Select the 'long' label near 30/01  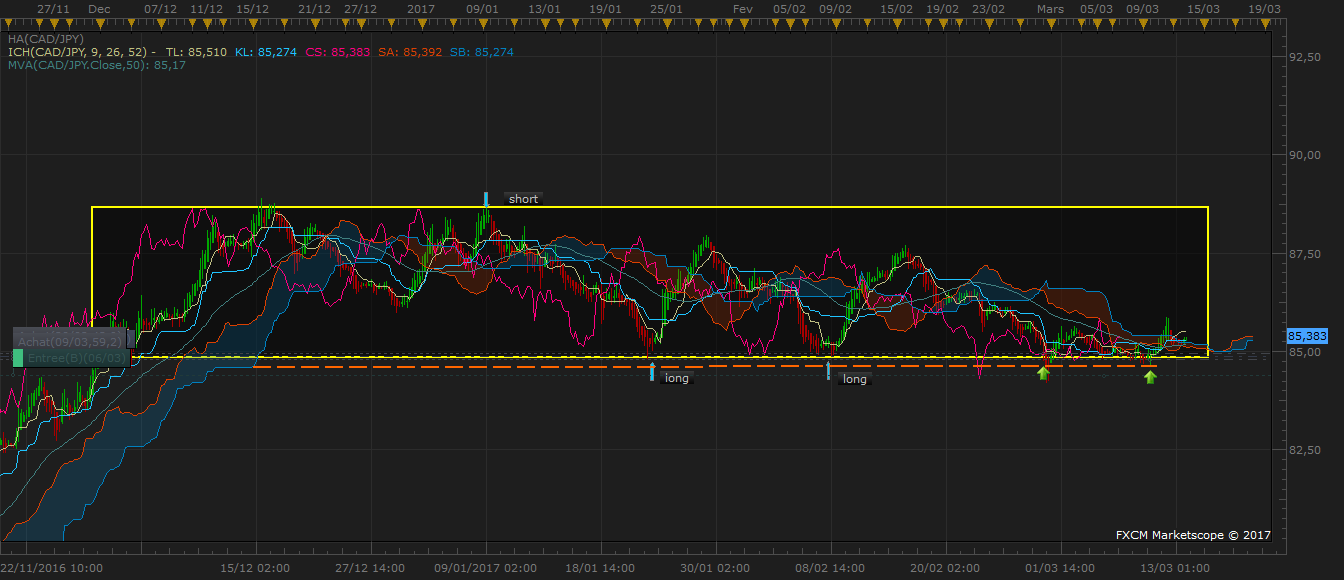click(677, 378)
